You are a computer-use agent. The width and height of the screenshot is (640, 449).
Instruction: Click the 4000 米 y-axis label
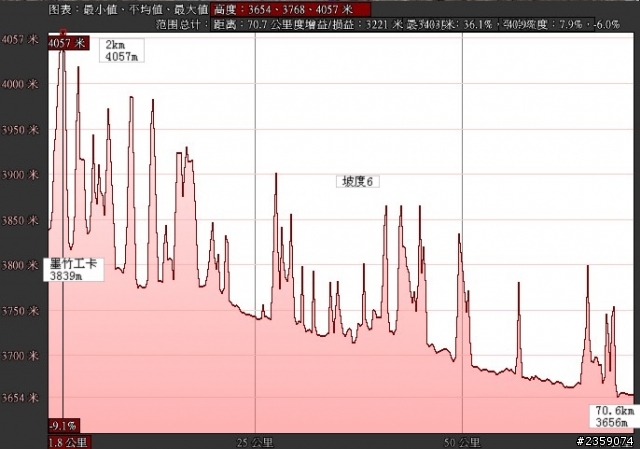tap(20, 84)
